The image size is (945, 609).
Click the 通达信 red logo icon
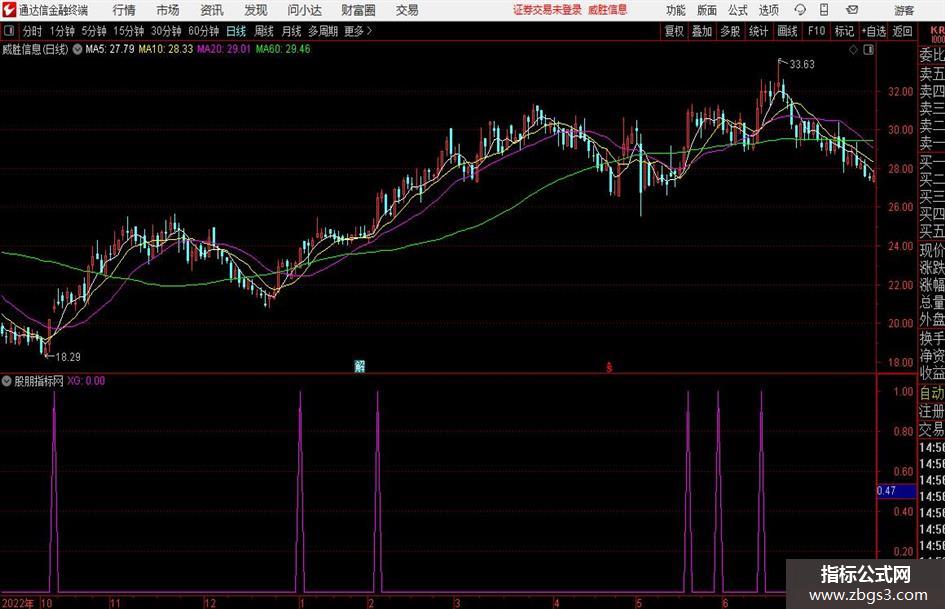[x=9, y=10]
